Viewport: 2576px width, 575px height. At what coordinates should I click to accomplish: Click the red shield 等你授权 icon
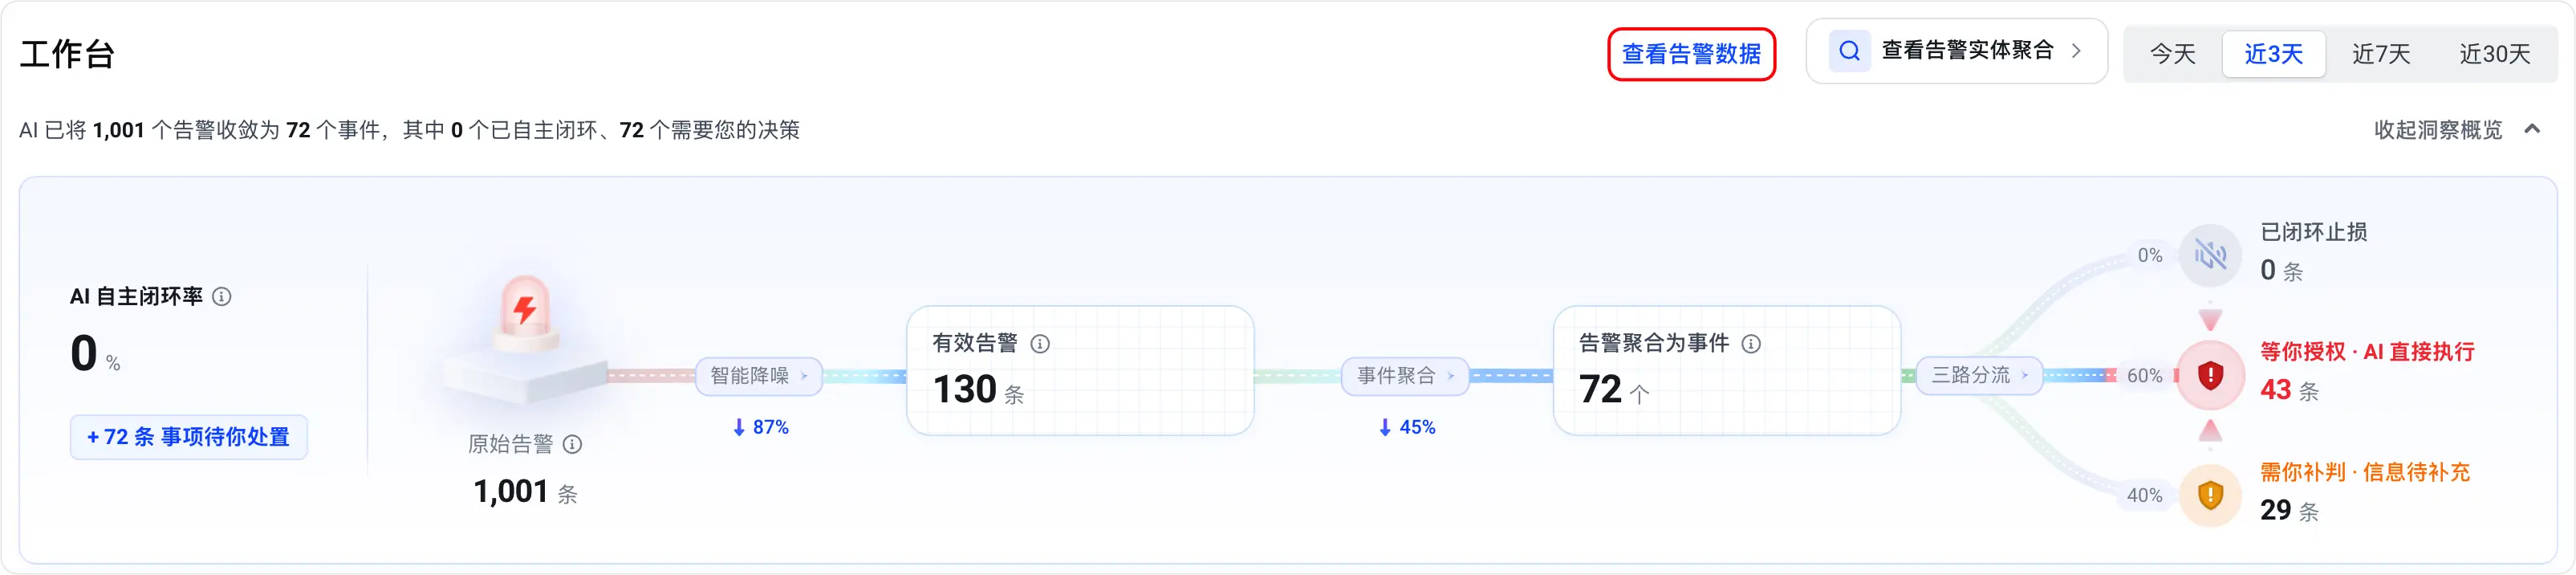tap(2210, 375)
